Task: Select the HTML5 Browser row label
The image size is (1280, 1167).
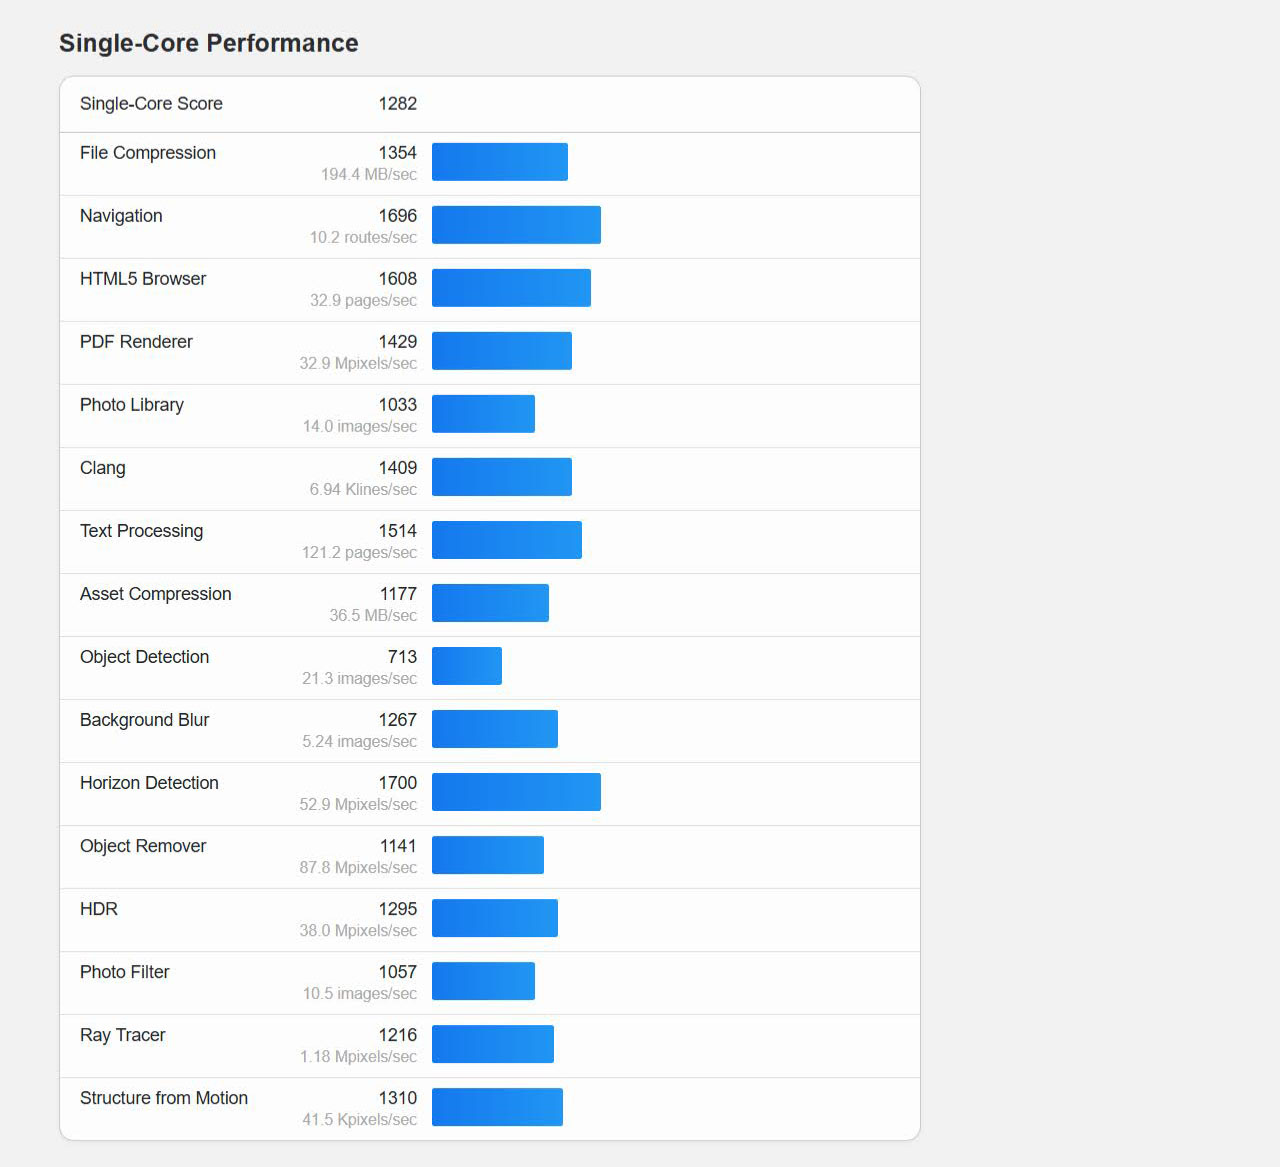Action: pos(143,279)
